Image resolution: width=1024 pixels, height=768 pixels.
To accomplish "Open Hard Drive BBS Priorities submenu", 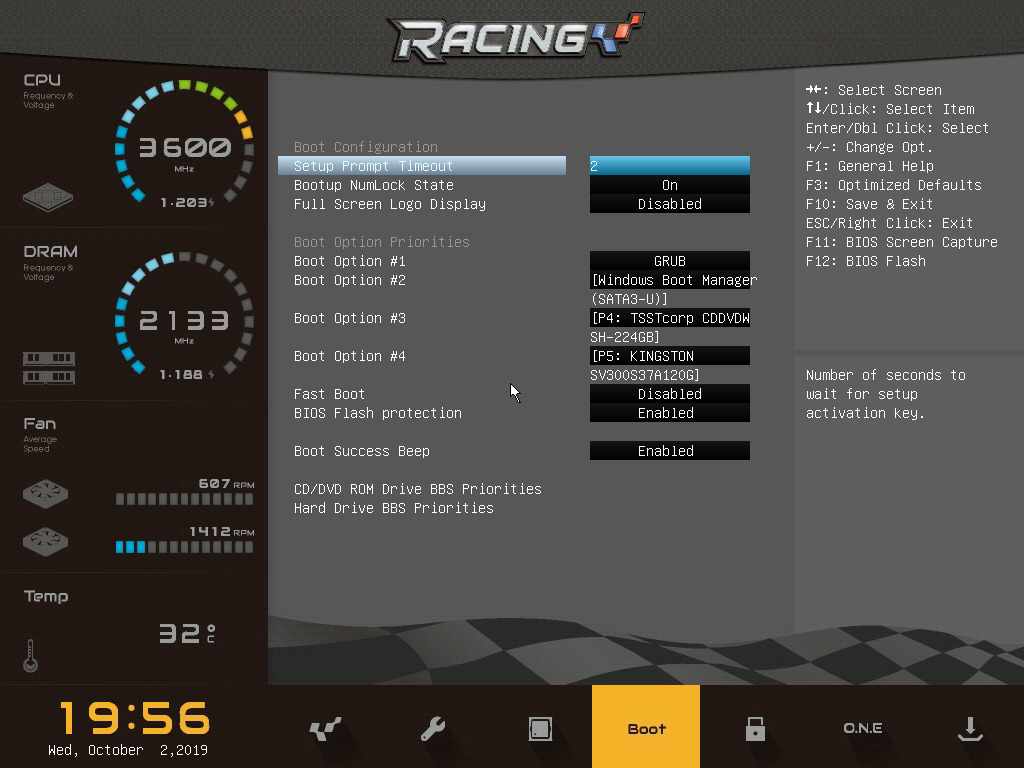I will point(394,508).
